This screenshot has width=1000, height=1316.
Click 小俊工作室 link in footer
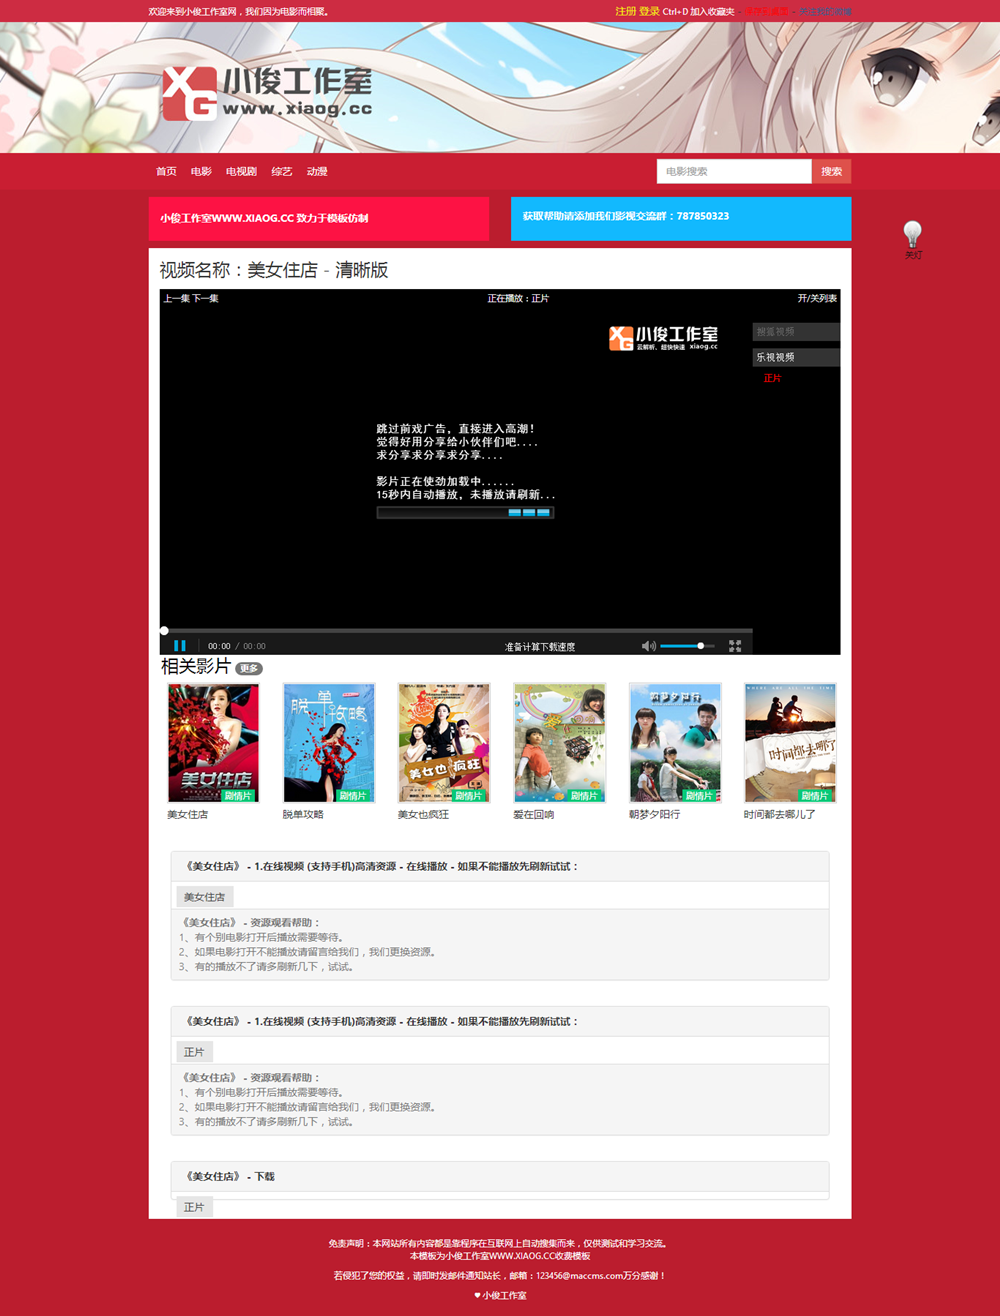point(504,1295)
